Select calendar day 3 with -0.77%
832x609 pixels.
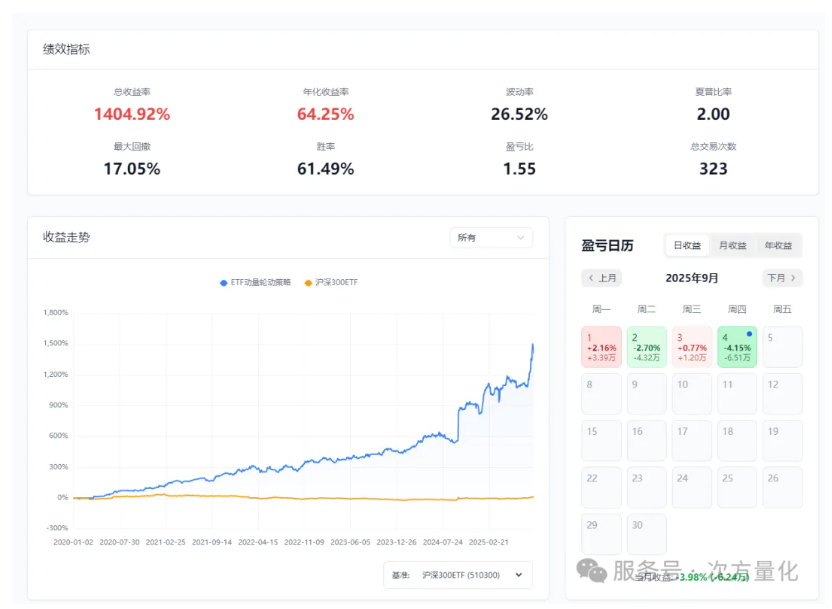click(x=692, y=347)
